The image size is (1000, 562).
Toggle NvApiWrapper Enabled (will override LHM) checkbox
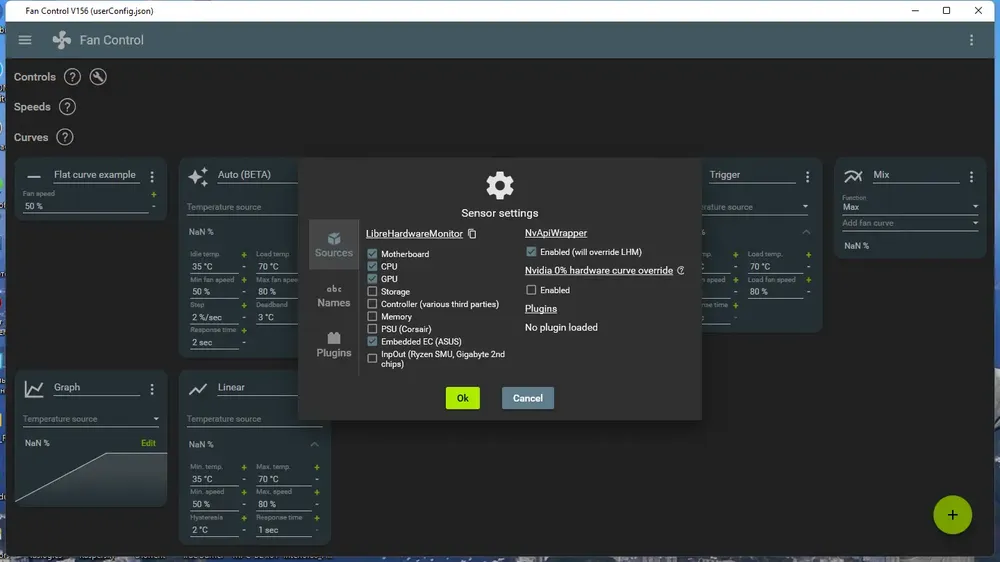(x=531, y=252)
